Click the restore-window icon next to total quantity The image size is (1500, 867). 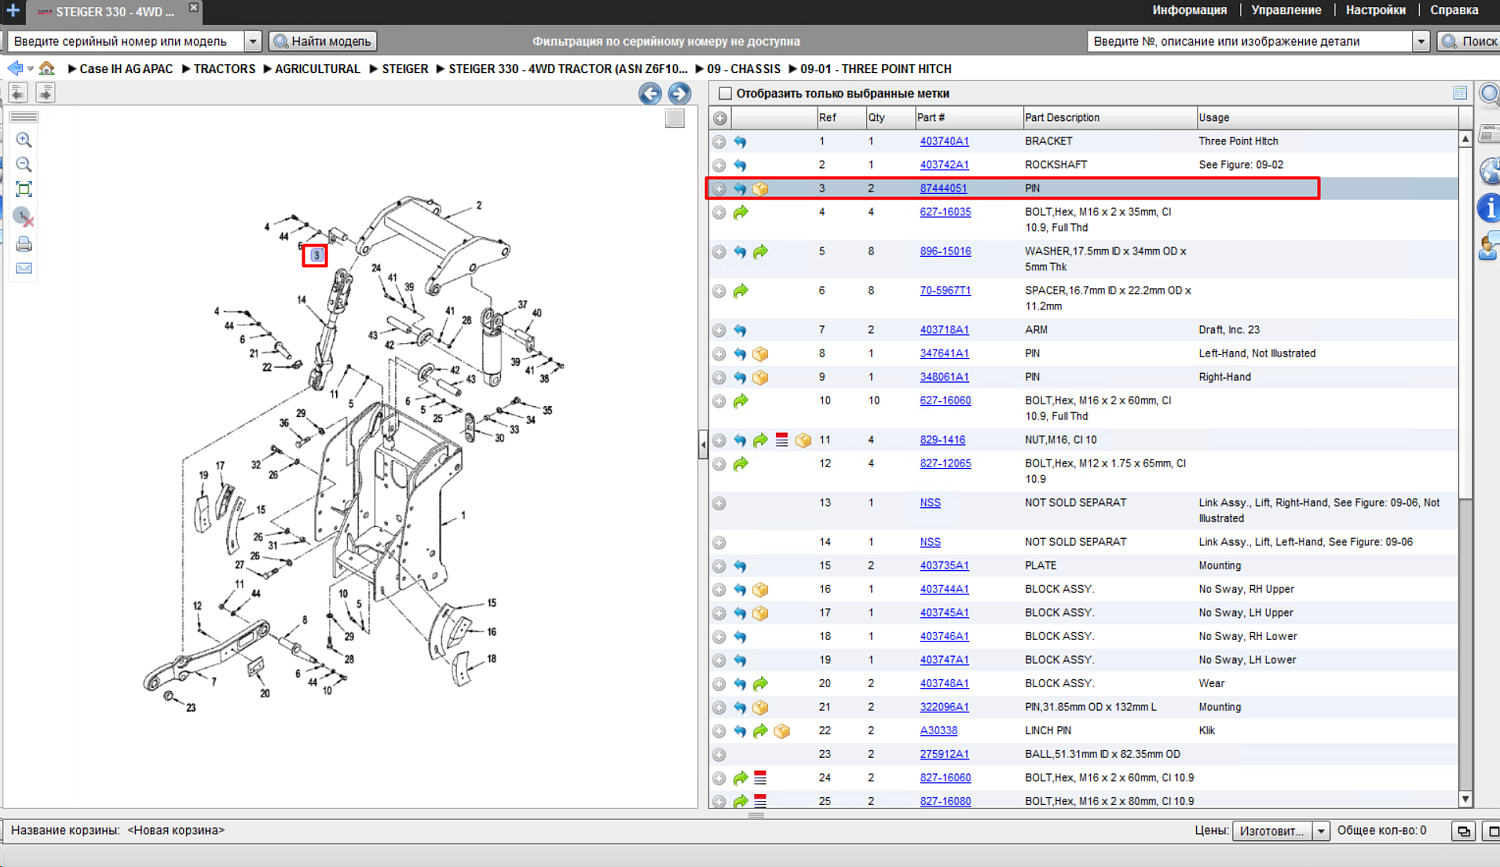(1464, 831)
